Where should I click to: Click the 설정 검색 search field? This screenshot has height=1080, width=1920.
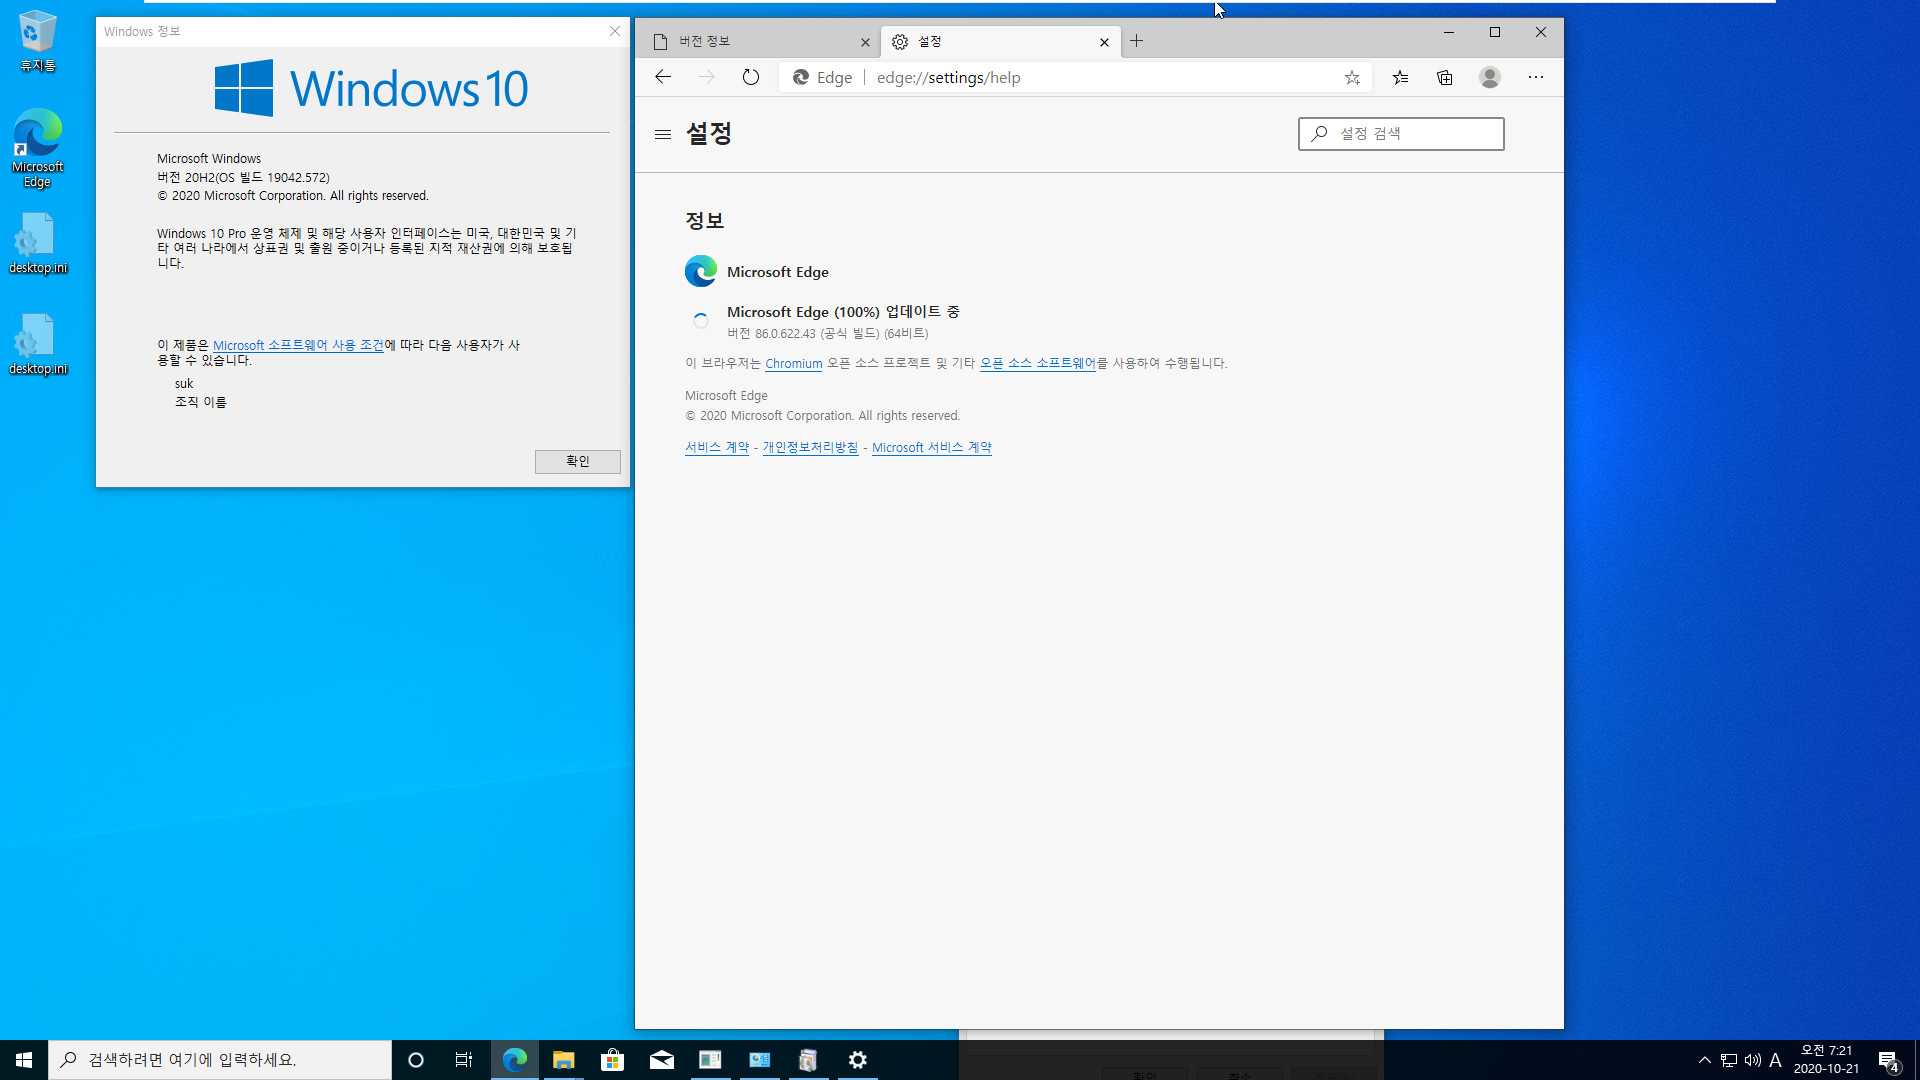pyautogui.click(x=1401, y=134)
